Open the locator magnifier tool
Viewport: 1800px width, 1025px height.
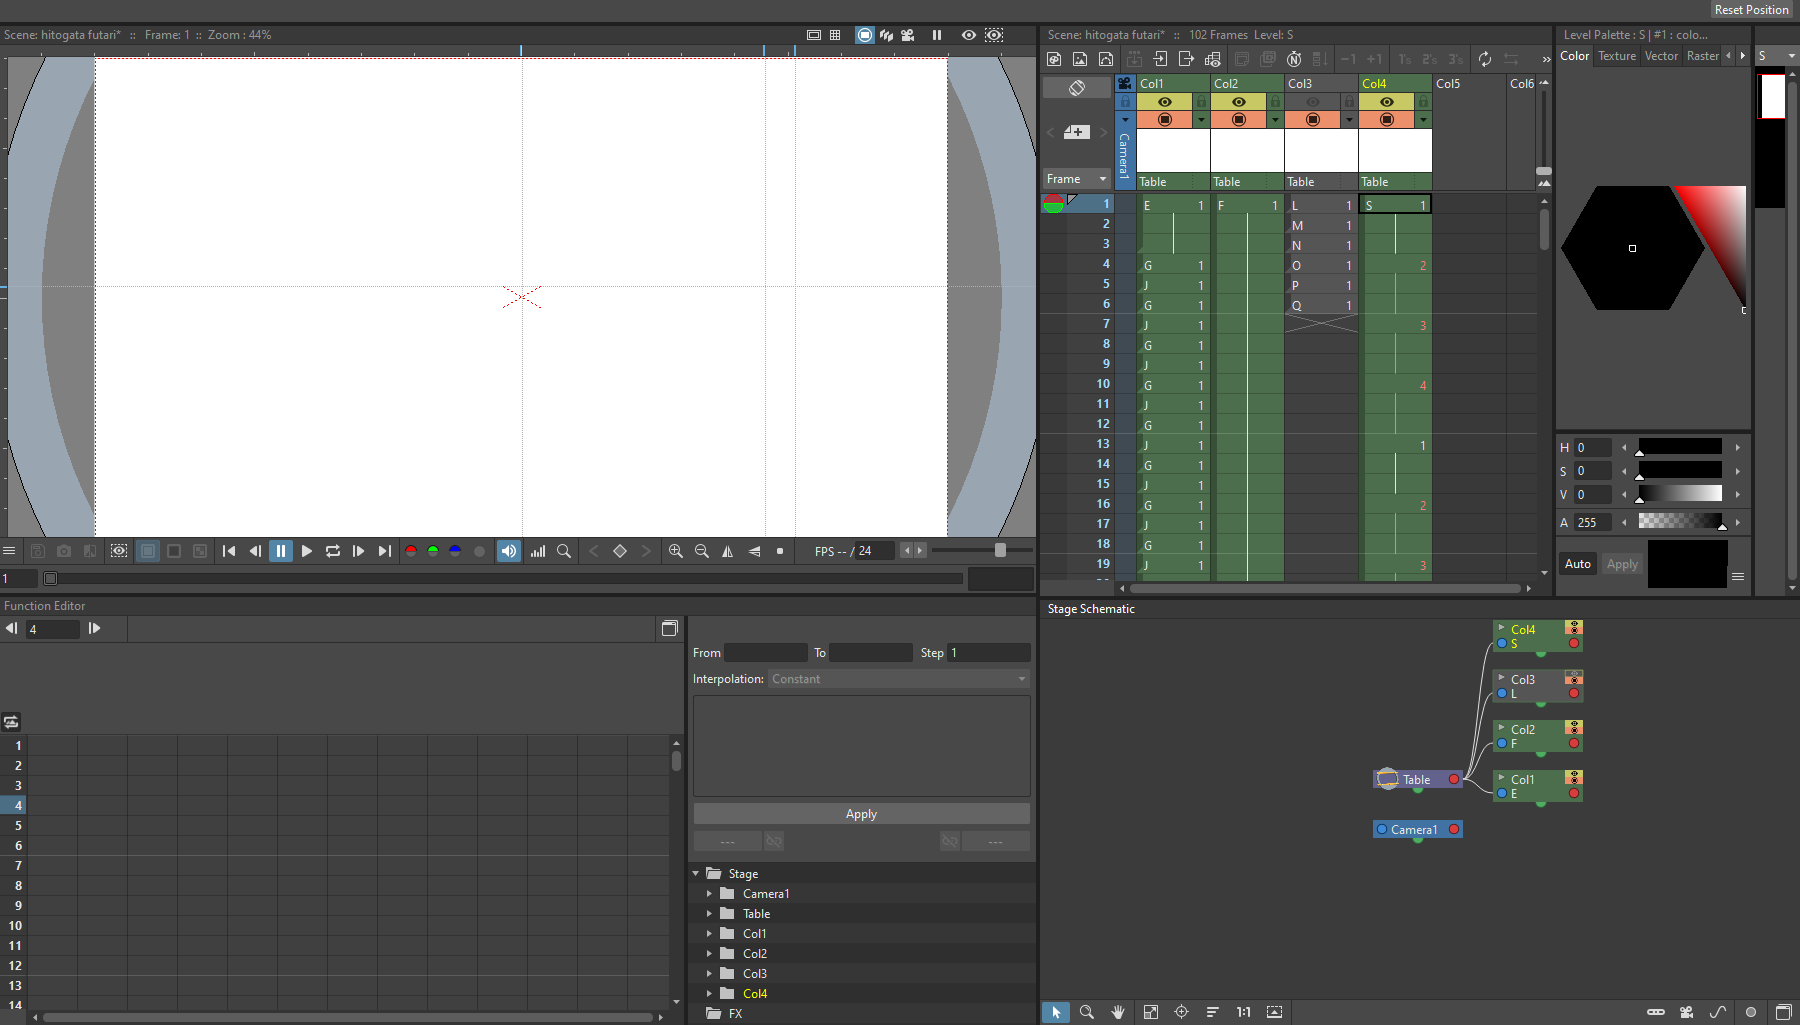click(565, 551)
